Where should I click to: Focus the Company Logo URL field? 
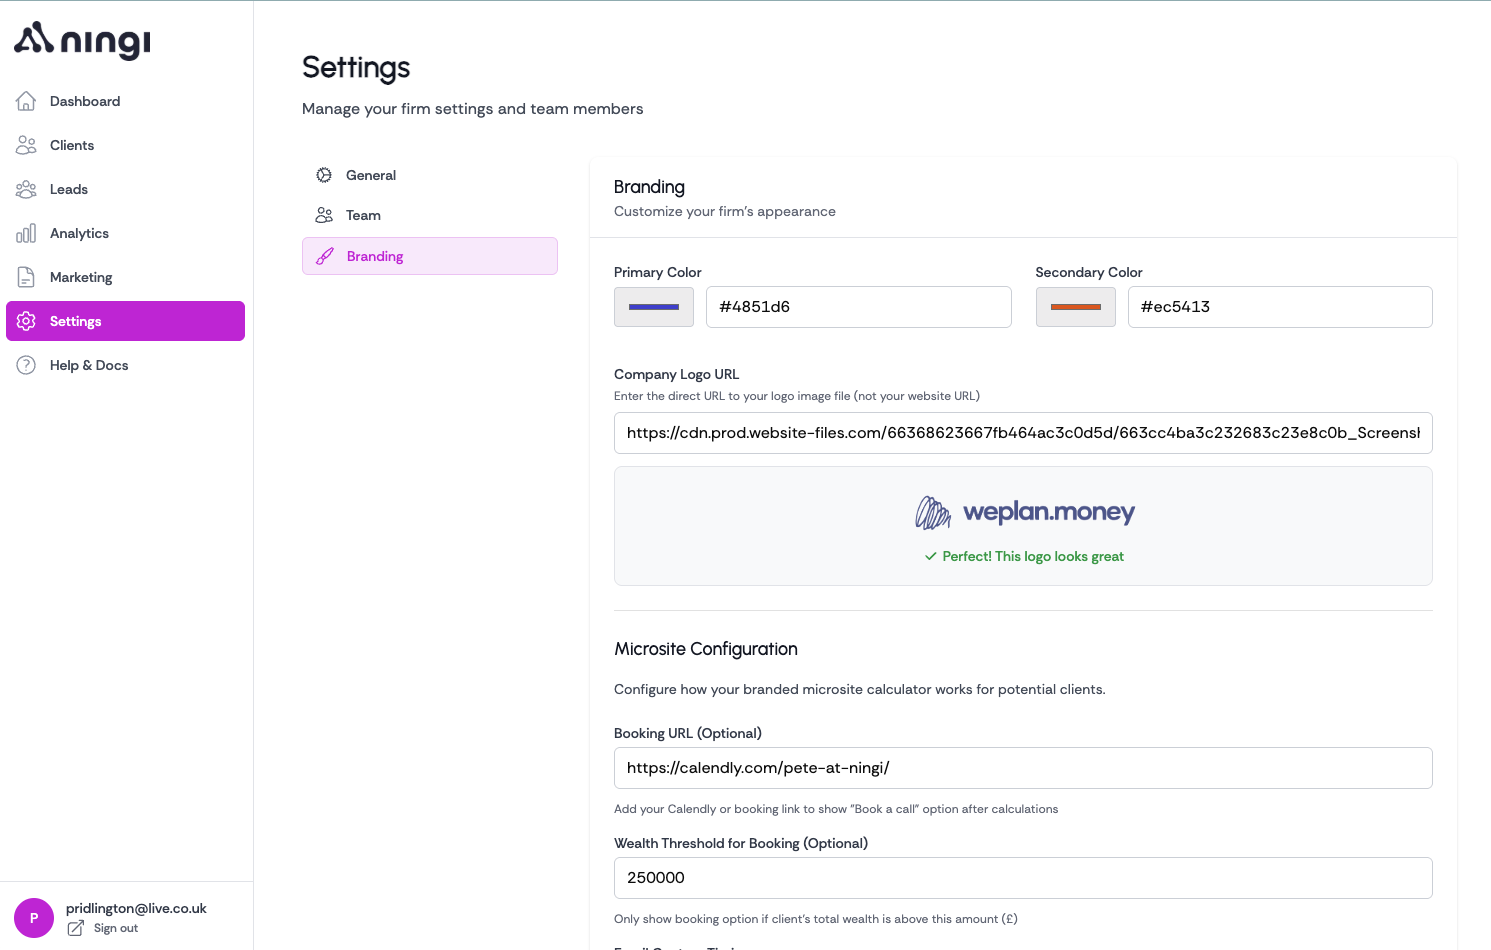(1022, 433)
